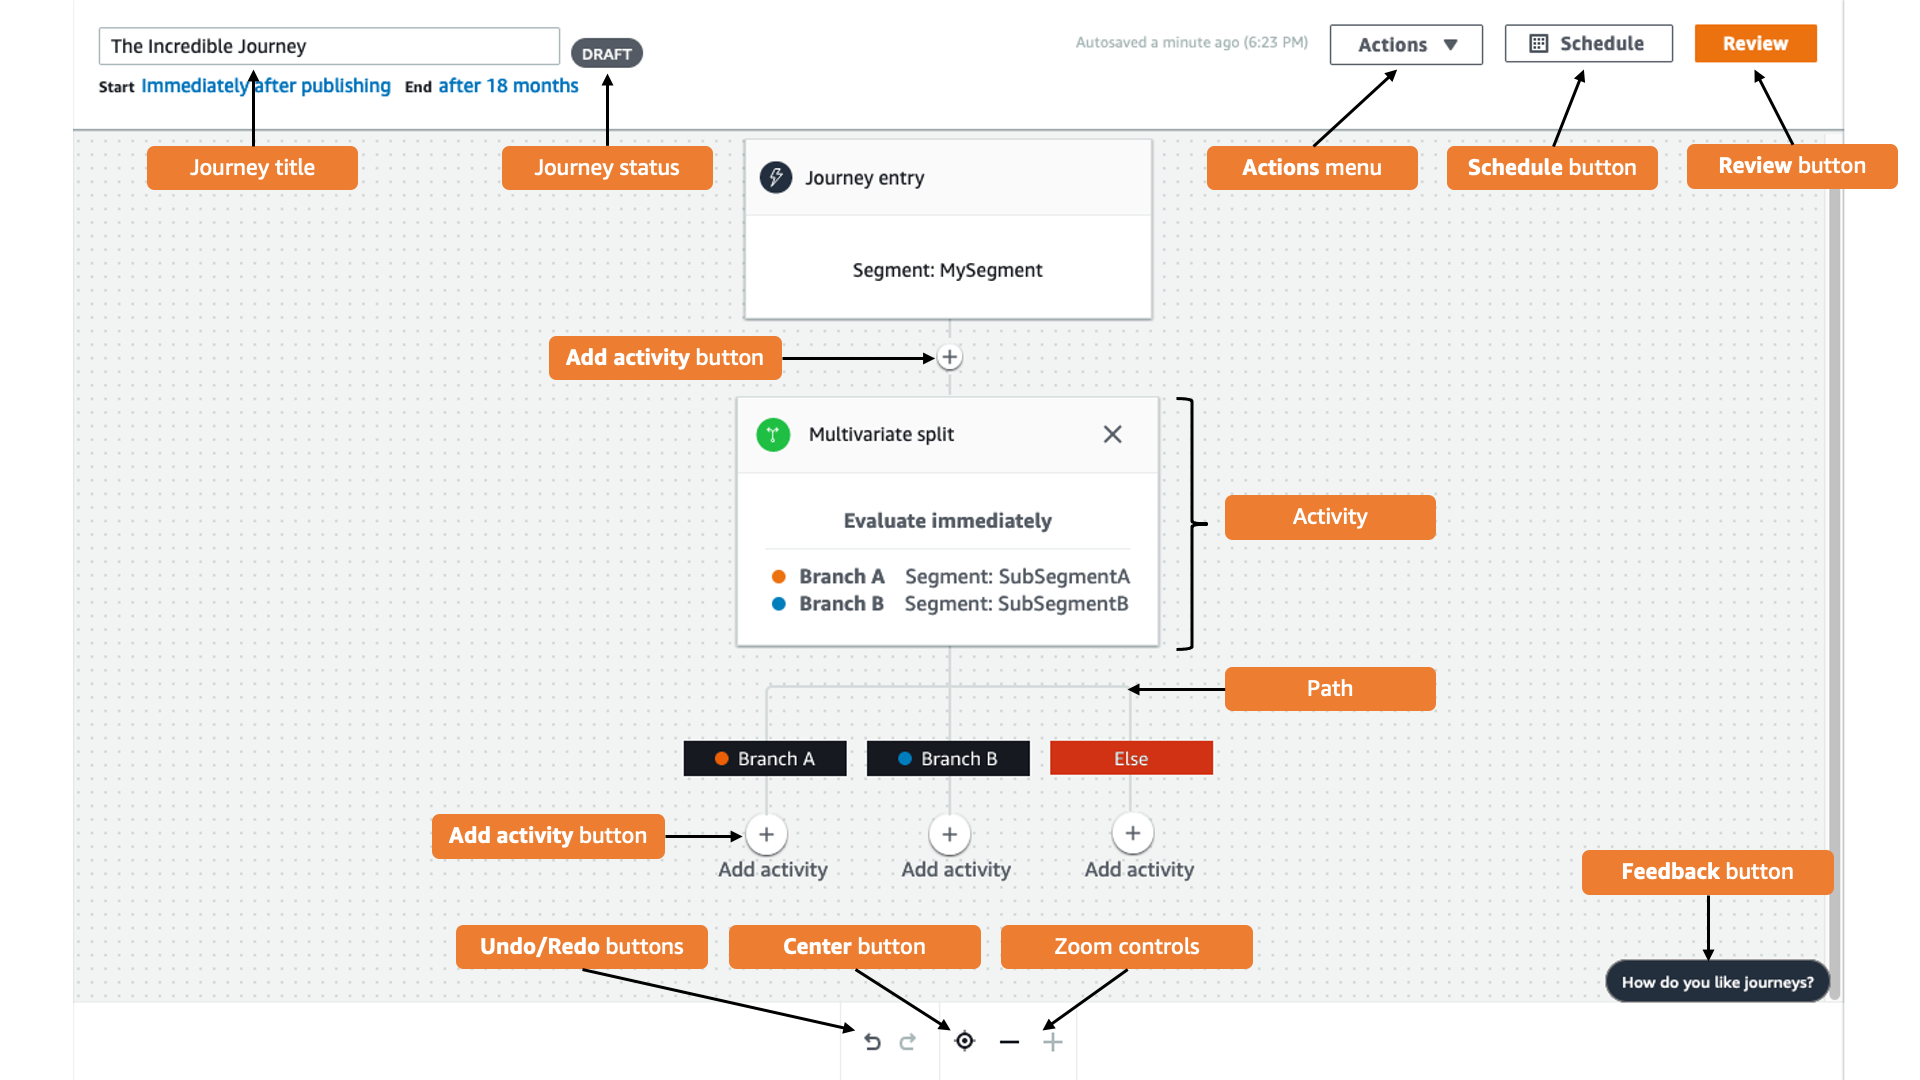Click the Multivariate split green icon
The width and height of the screenshot is (1920, 1080).
click(774, 434)
